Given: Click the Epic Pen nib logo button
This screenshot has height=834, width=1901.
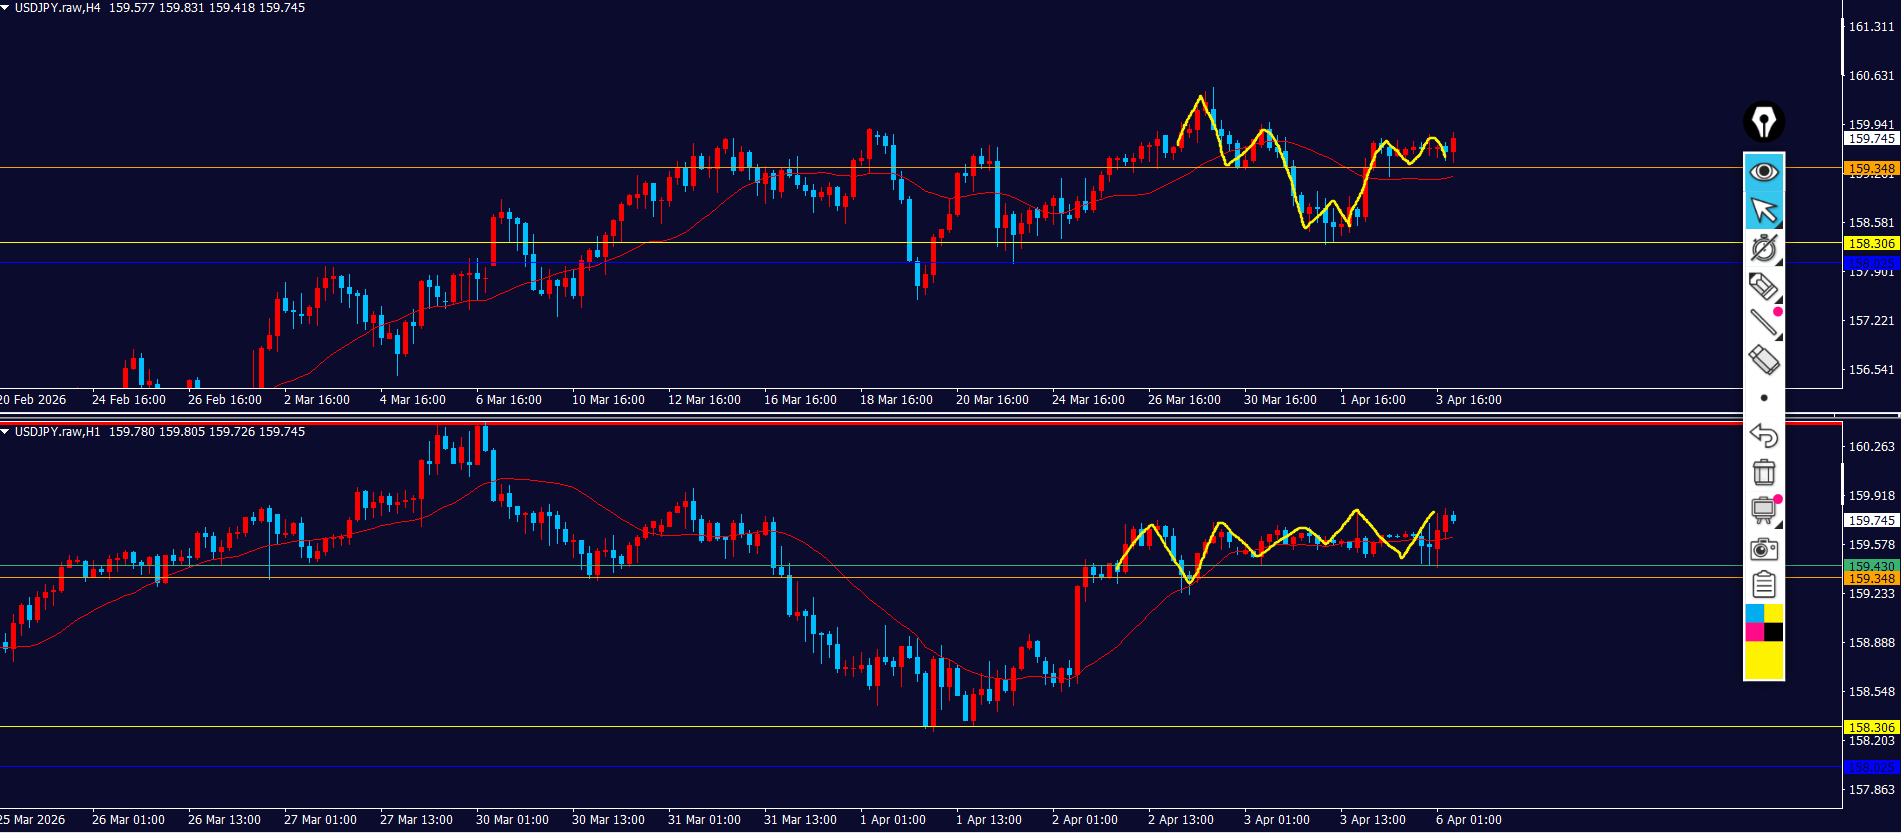Looking at the screenshot, I should tap(1763, 122).
